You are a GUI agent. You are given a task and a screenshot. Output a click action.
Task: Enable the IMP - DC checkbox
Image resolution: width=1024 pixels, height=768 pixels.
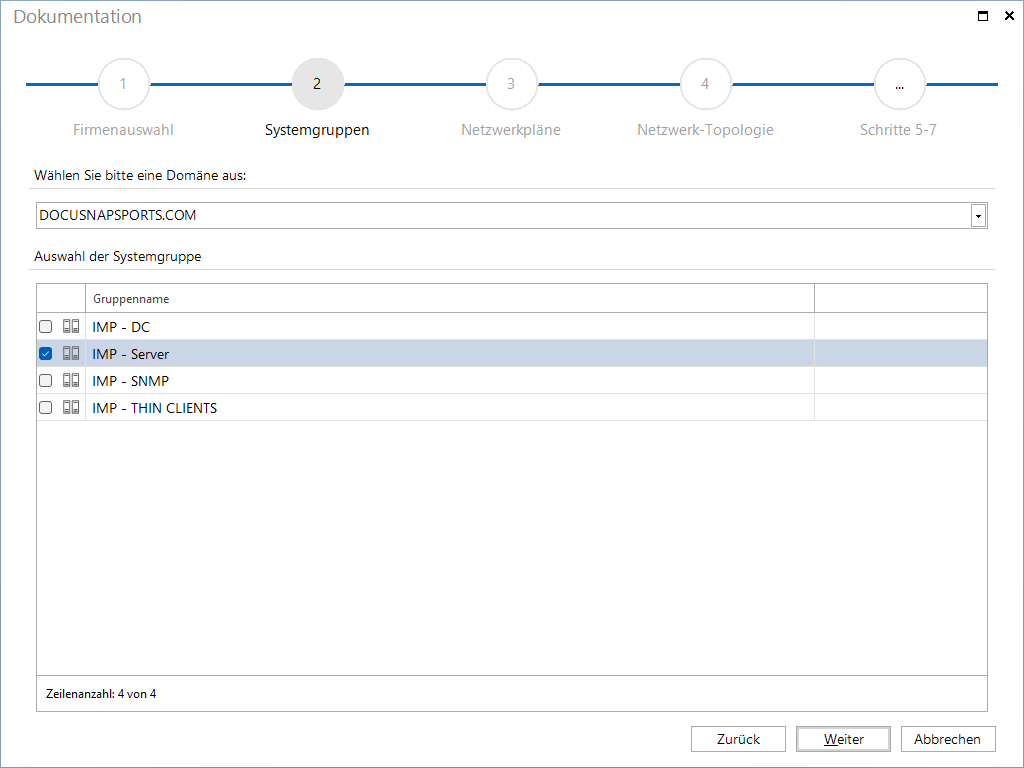tap(46, 327)
